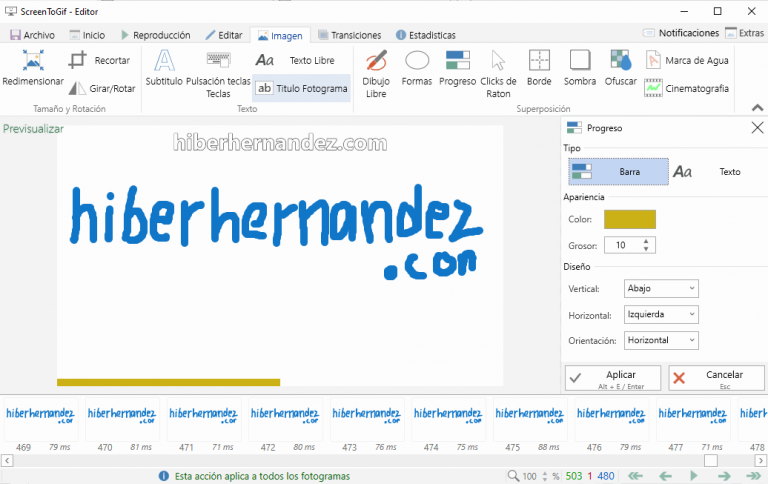Select frame 473 thumbnail in timeline

pyautogui.click(x=366, y=422)
